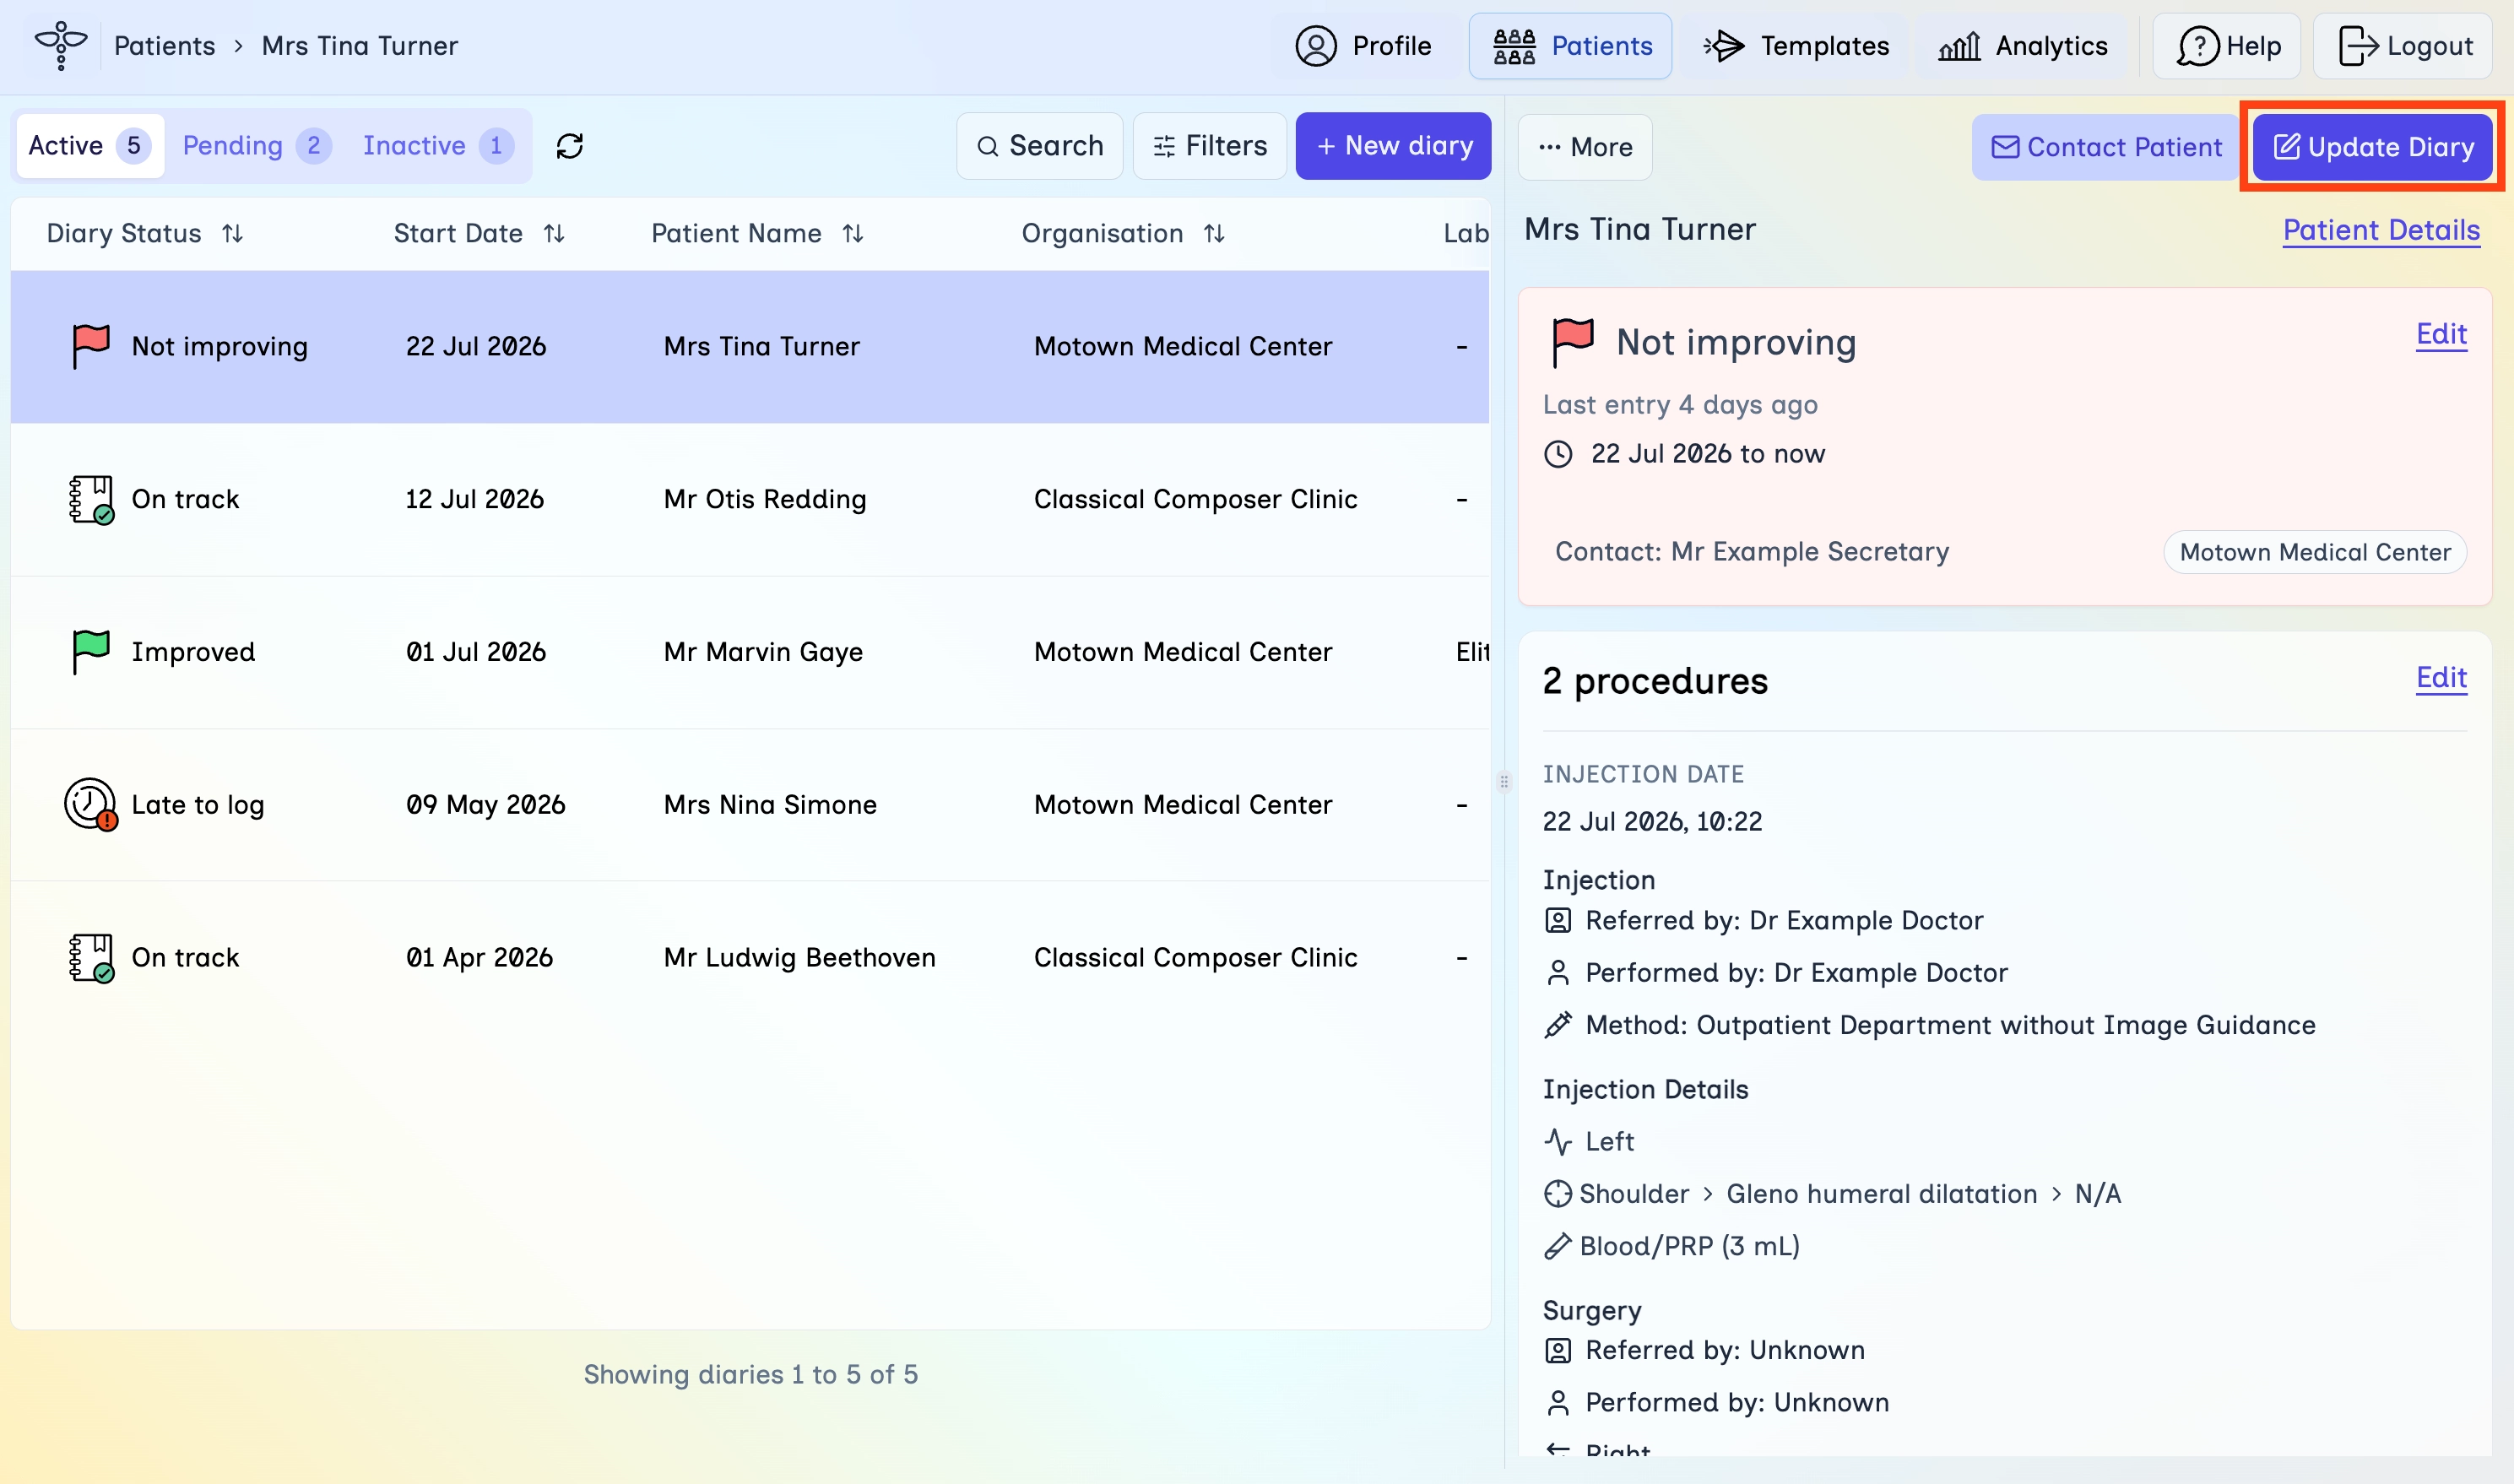The height and width of the screenshot is (1484, 2514).
Task: Click the clock icon by date range
Action: (1558, 454)
